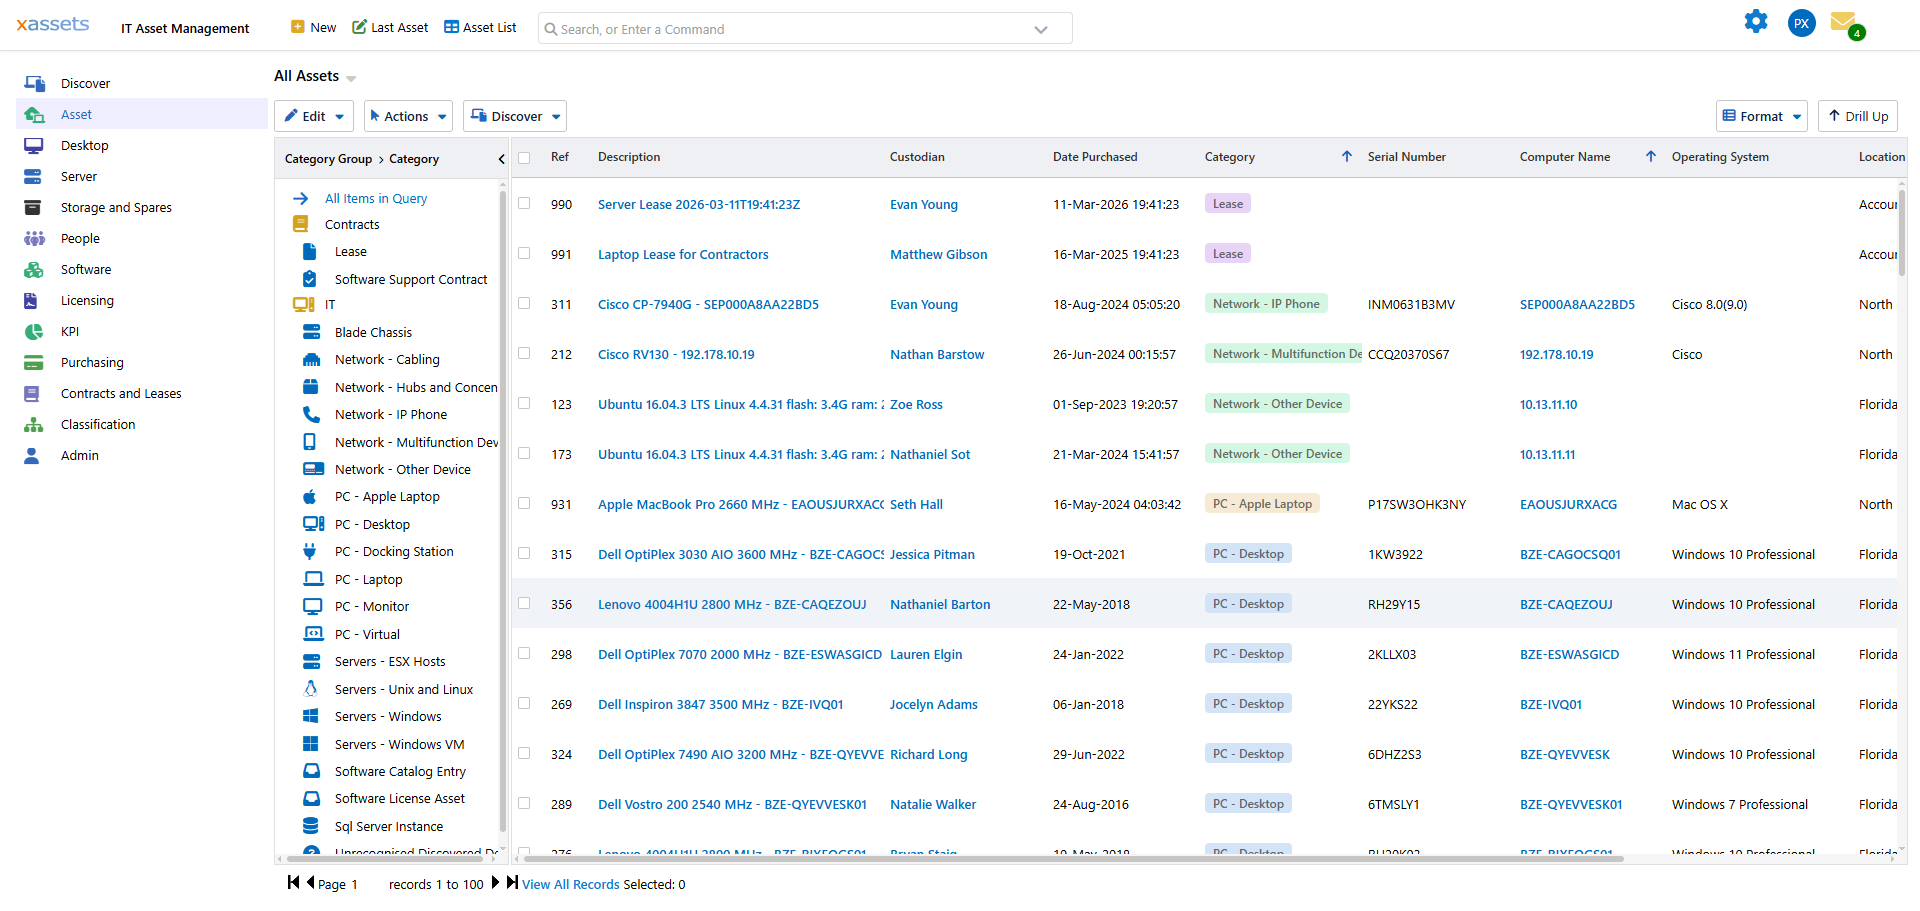
Task: Sort by the Serial Number column sort arrow
Action: [x=1347, y=156]
